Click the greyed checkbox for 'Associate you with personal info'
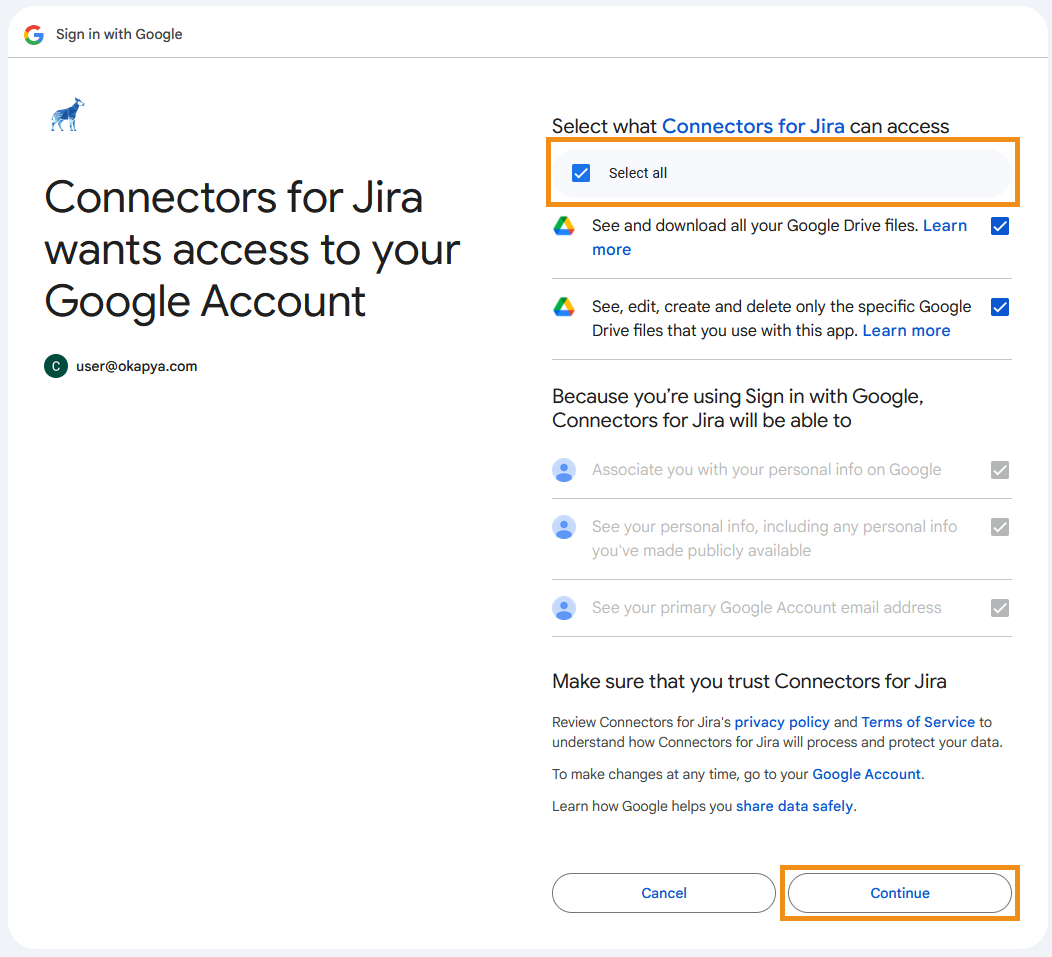 click(x=999, y=470)
